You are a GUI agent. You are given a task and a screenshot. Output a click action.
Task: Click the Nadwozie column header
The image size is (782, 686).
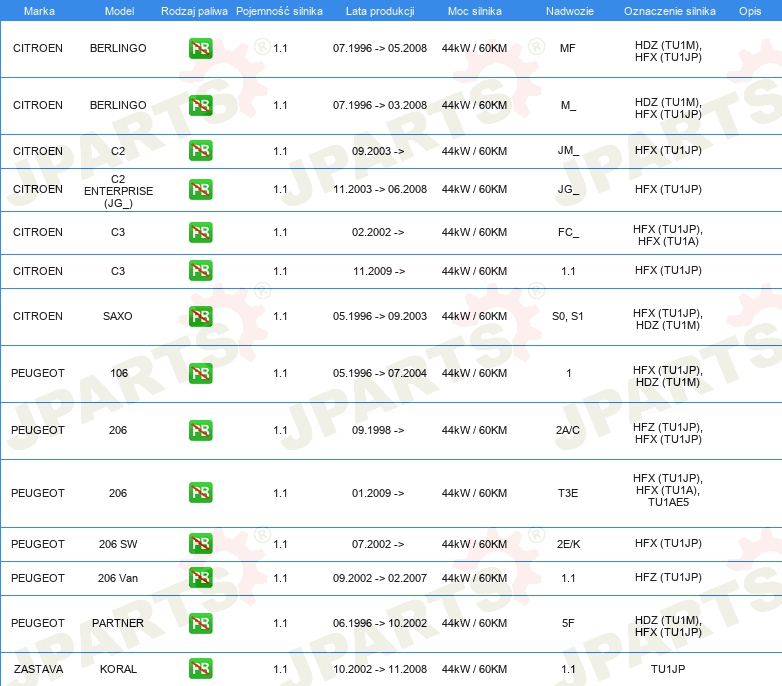[x=567, y=10]
